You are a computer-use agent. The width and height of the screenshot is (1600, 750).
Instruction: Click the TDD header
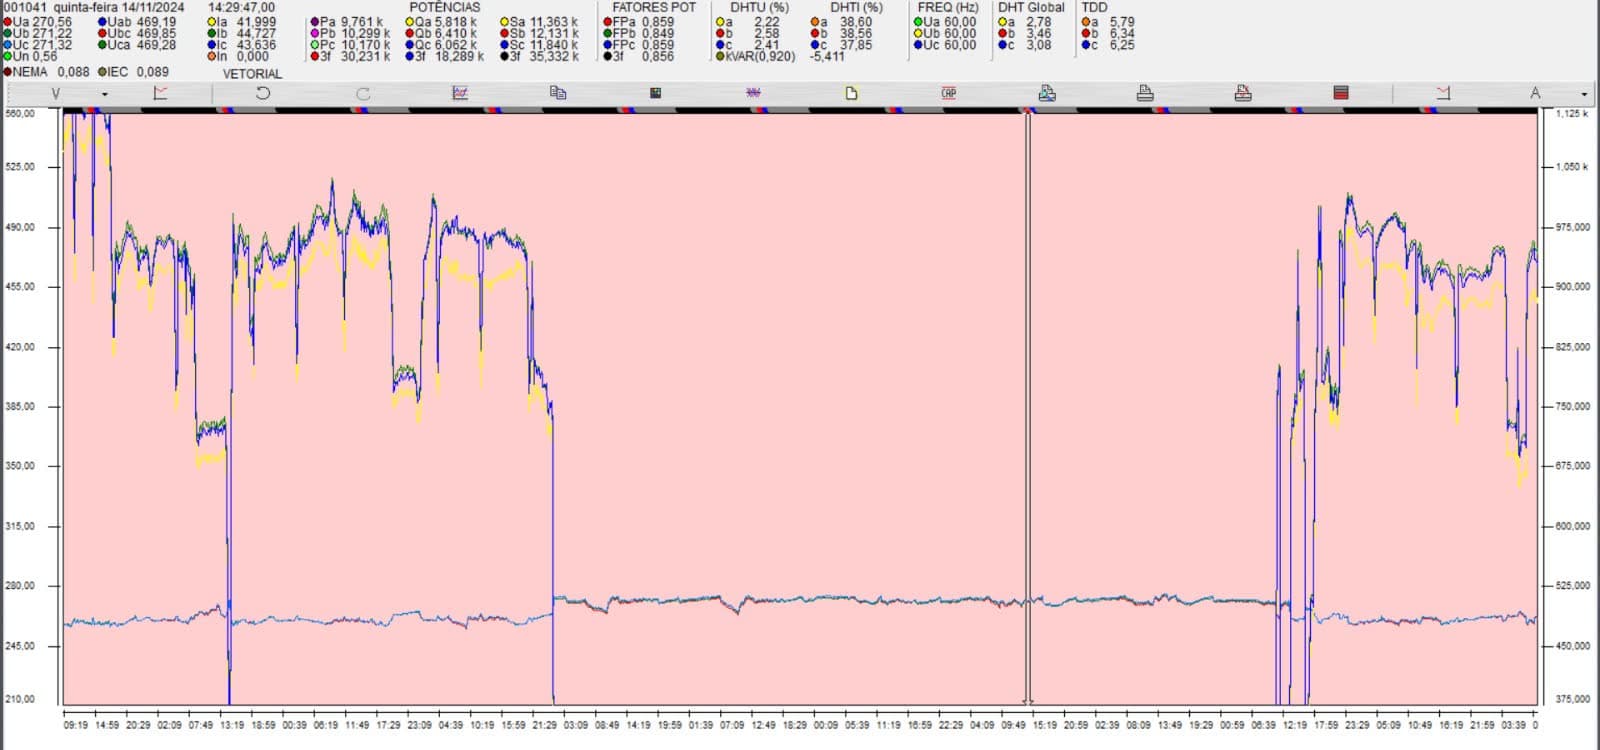pyautogui.click(x=1095, y=7)
